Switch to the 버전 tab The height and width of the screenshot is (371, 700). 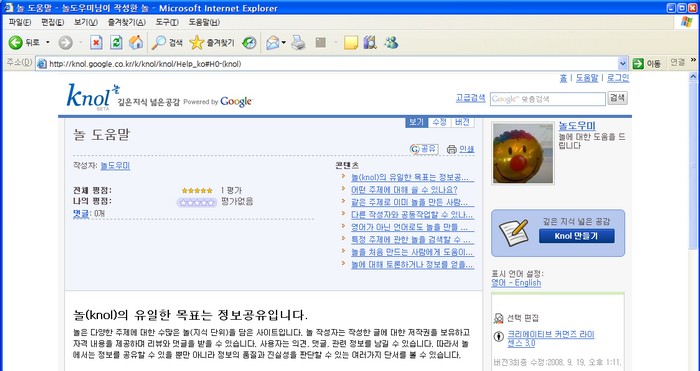coord(462,122)
